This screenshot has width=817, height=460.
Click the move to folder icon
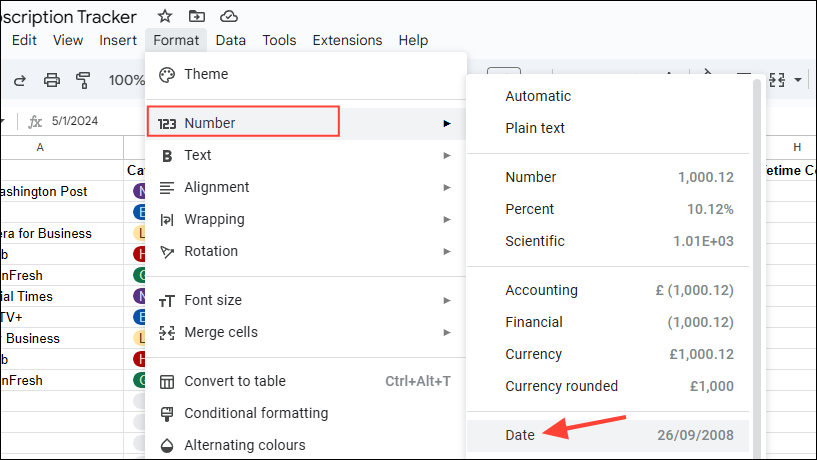[x=196, y=17]
